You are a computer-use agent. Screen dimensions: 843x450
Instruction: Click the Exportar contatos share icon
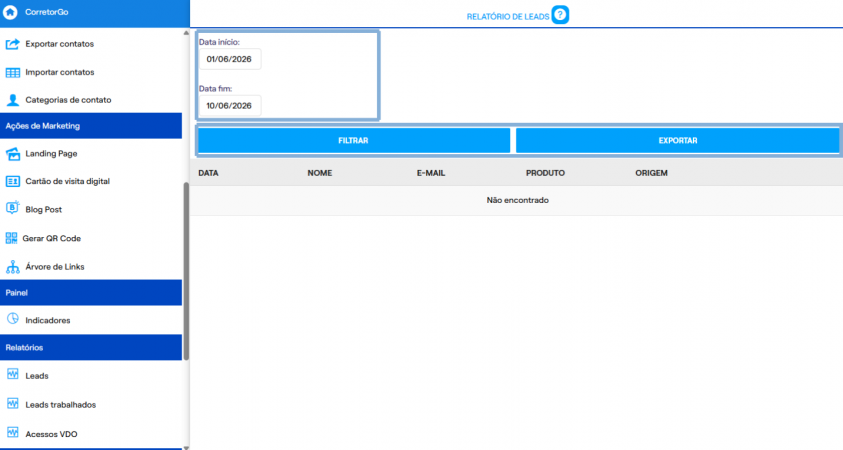click(12, 44)
